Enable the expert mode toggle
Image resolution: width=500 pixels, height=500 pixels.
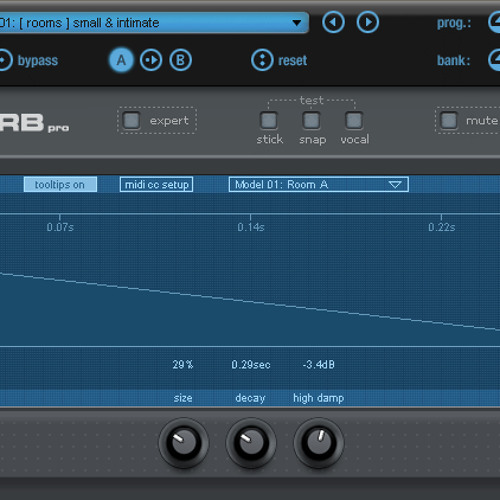(131, 120)
